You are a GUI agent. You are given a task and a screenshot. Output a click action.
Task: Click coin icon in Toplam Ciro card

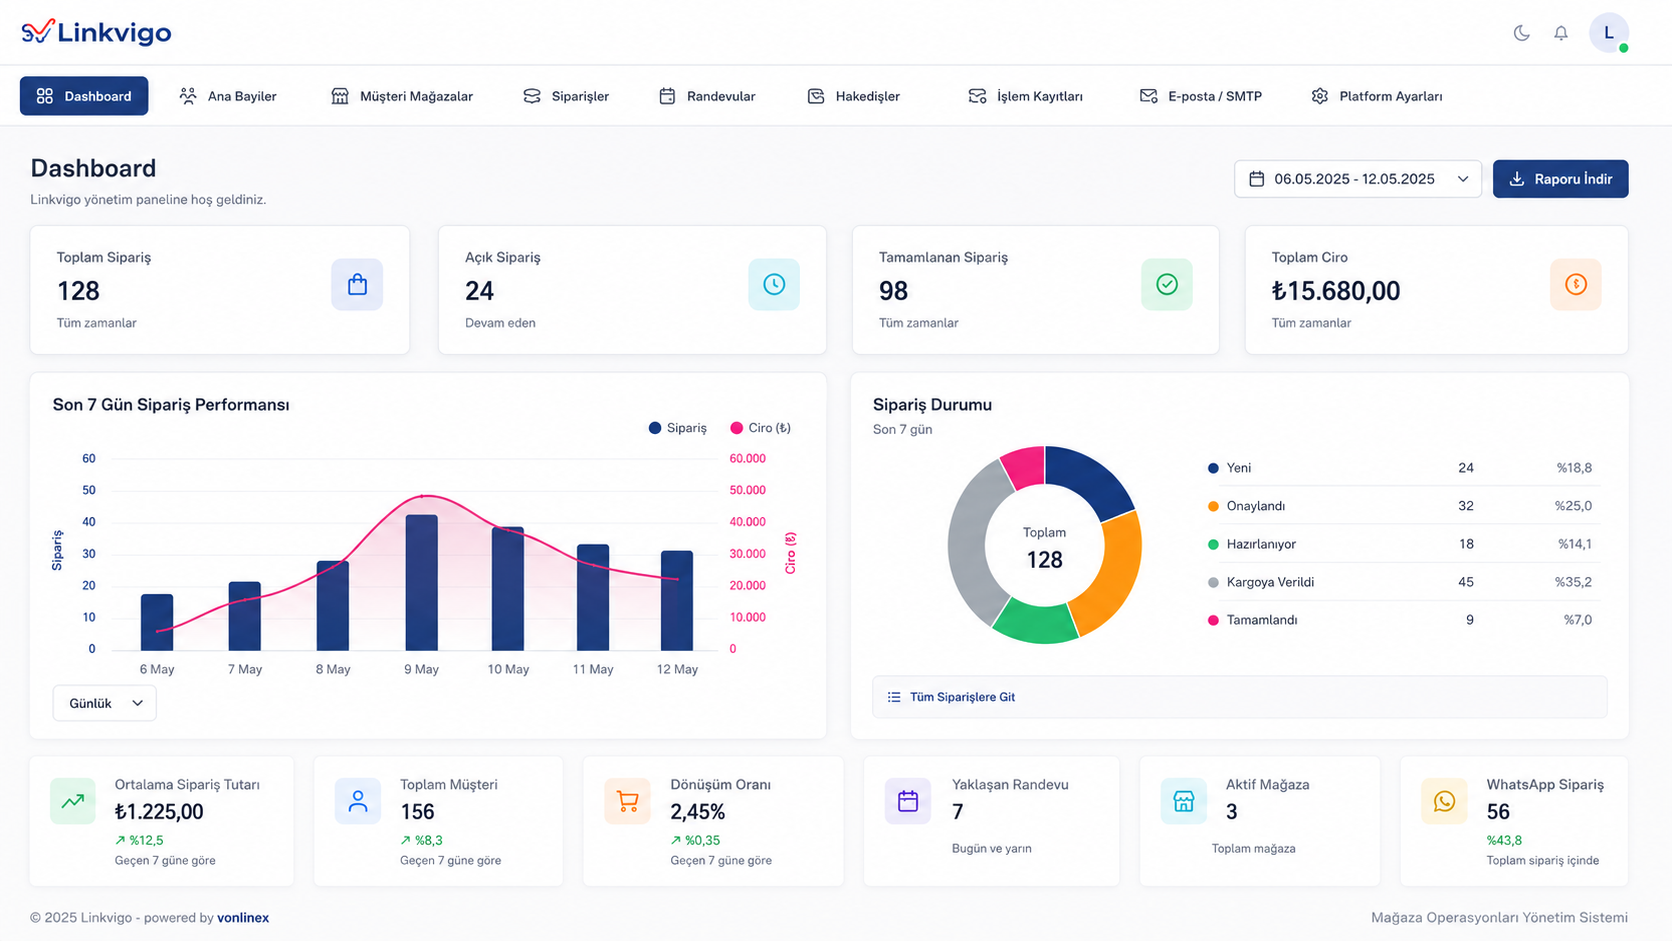tap(1576, 285)
